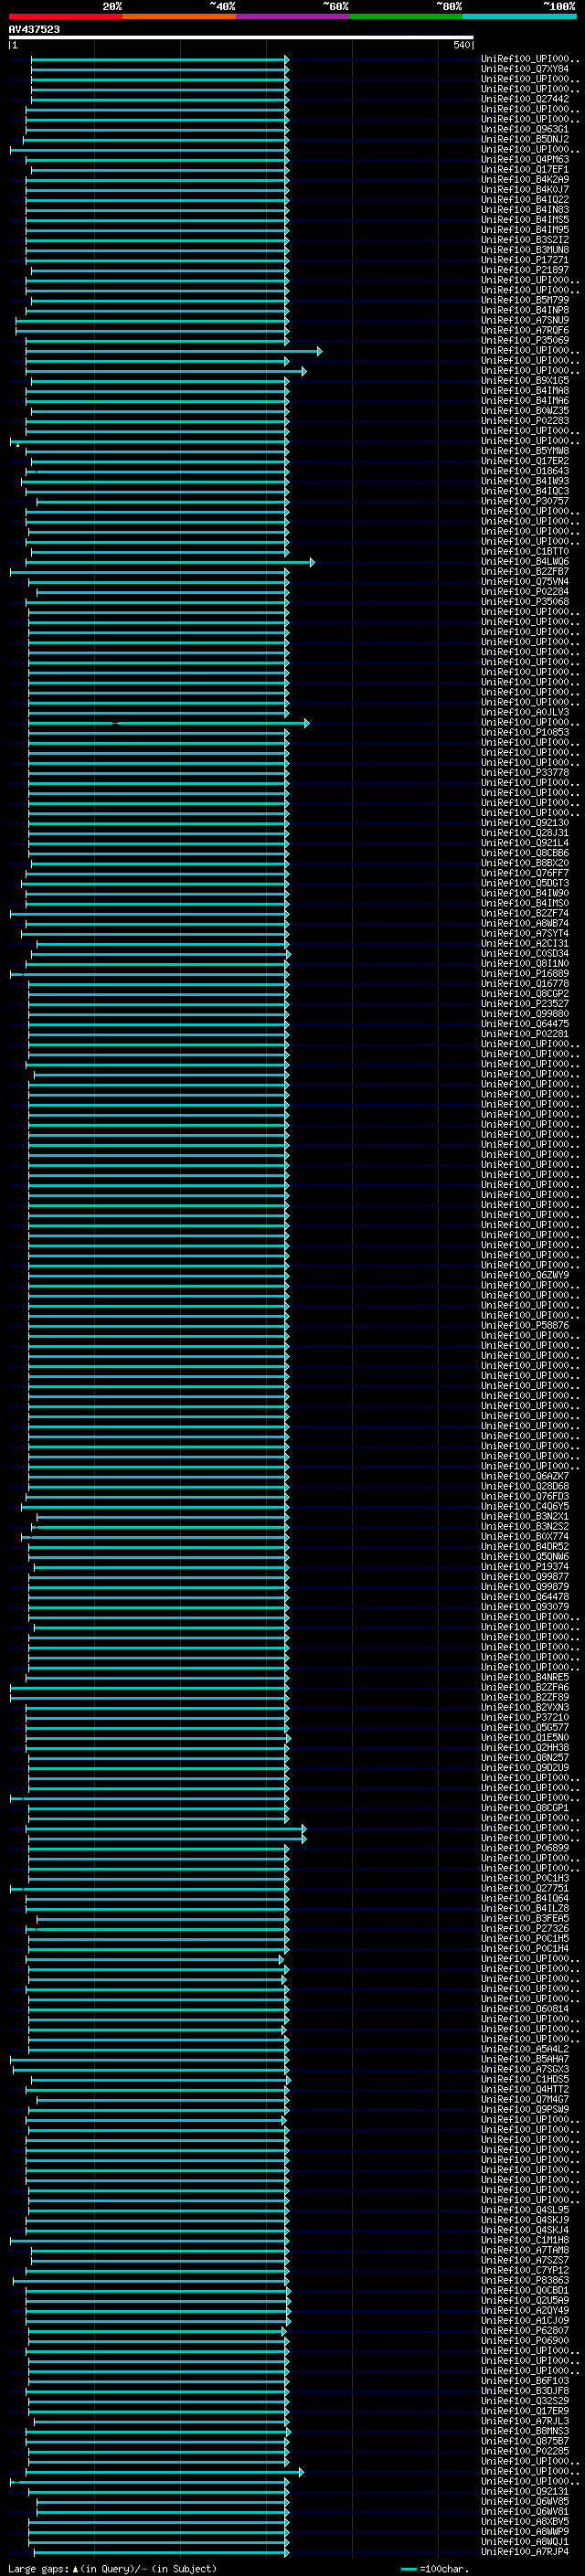Click the UniRef100_P23527 row label
Viewport: 585px width, 2576px height.
coord(525,1003)
